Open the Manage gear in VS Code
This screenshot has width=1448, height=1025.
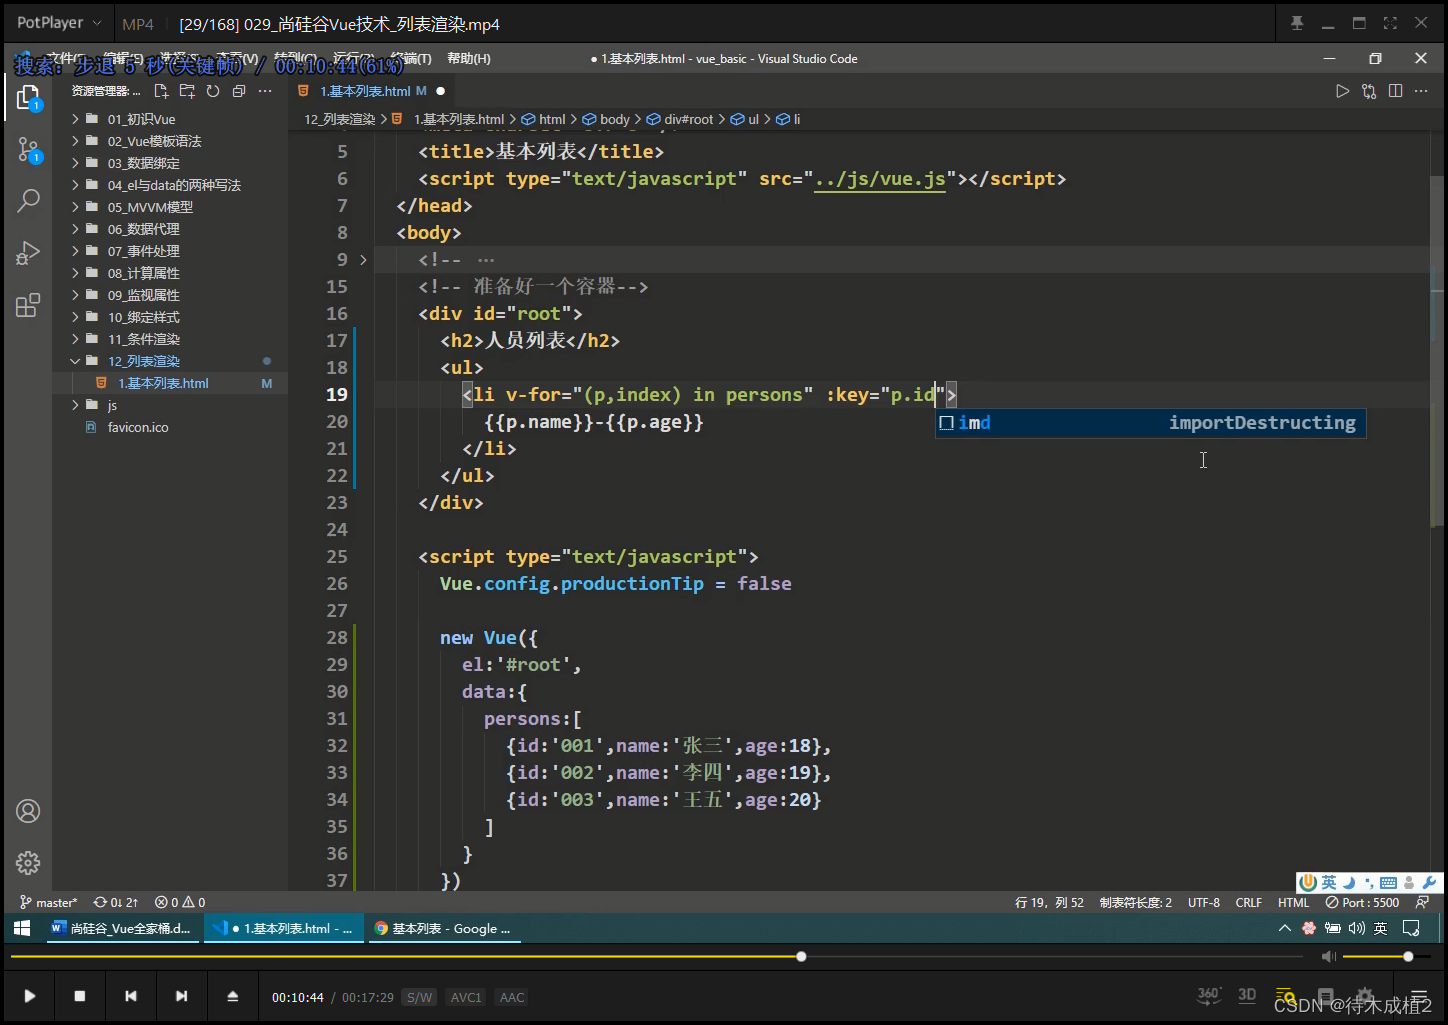click(28, 862)
